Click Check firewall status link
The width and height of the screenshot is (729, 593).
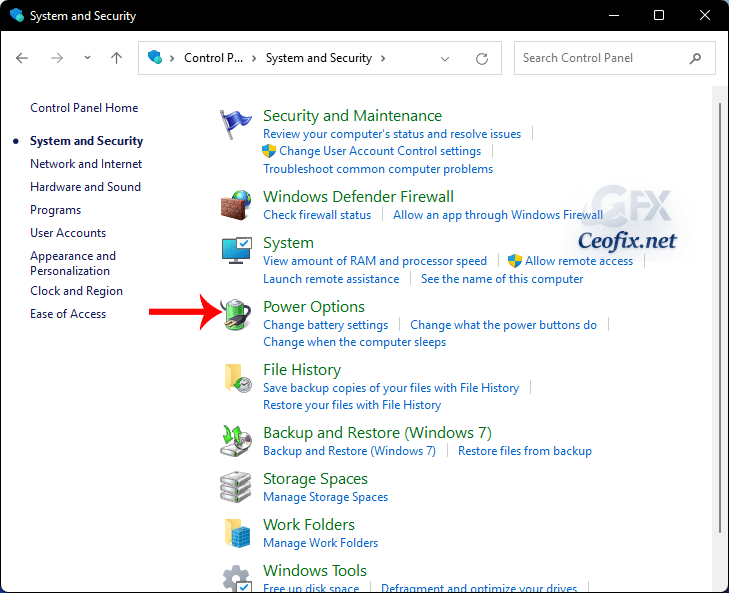click(317, 215)
